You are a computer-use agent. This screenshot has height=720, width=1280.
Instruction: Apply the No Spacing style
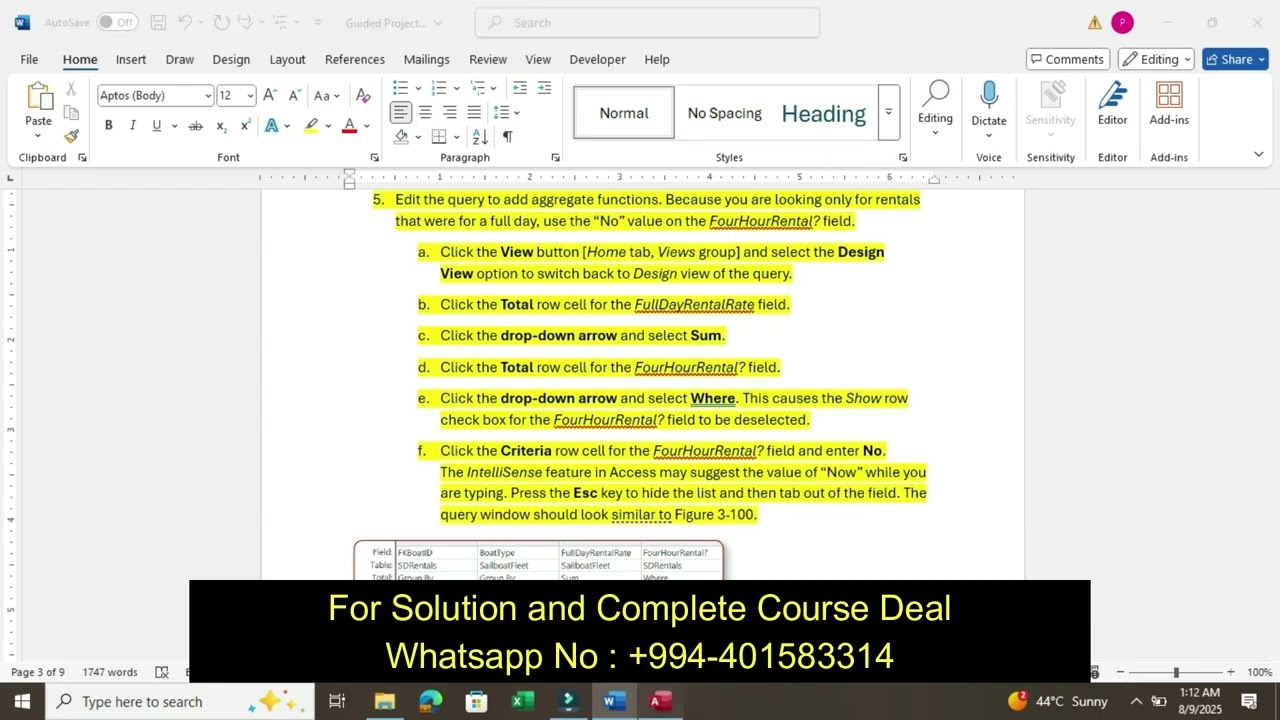(x=724, y=113)
